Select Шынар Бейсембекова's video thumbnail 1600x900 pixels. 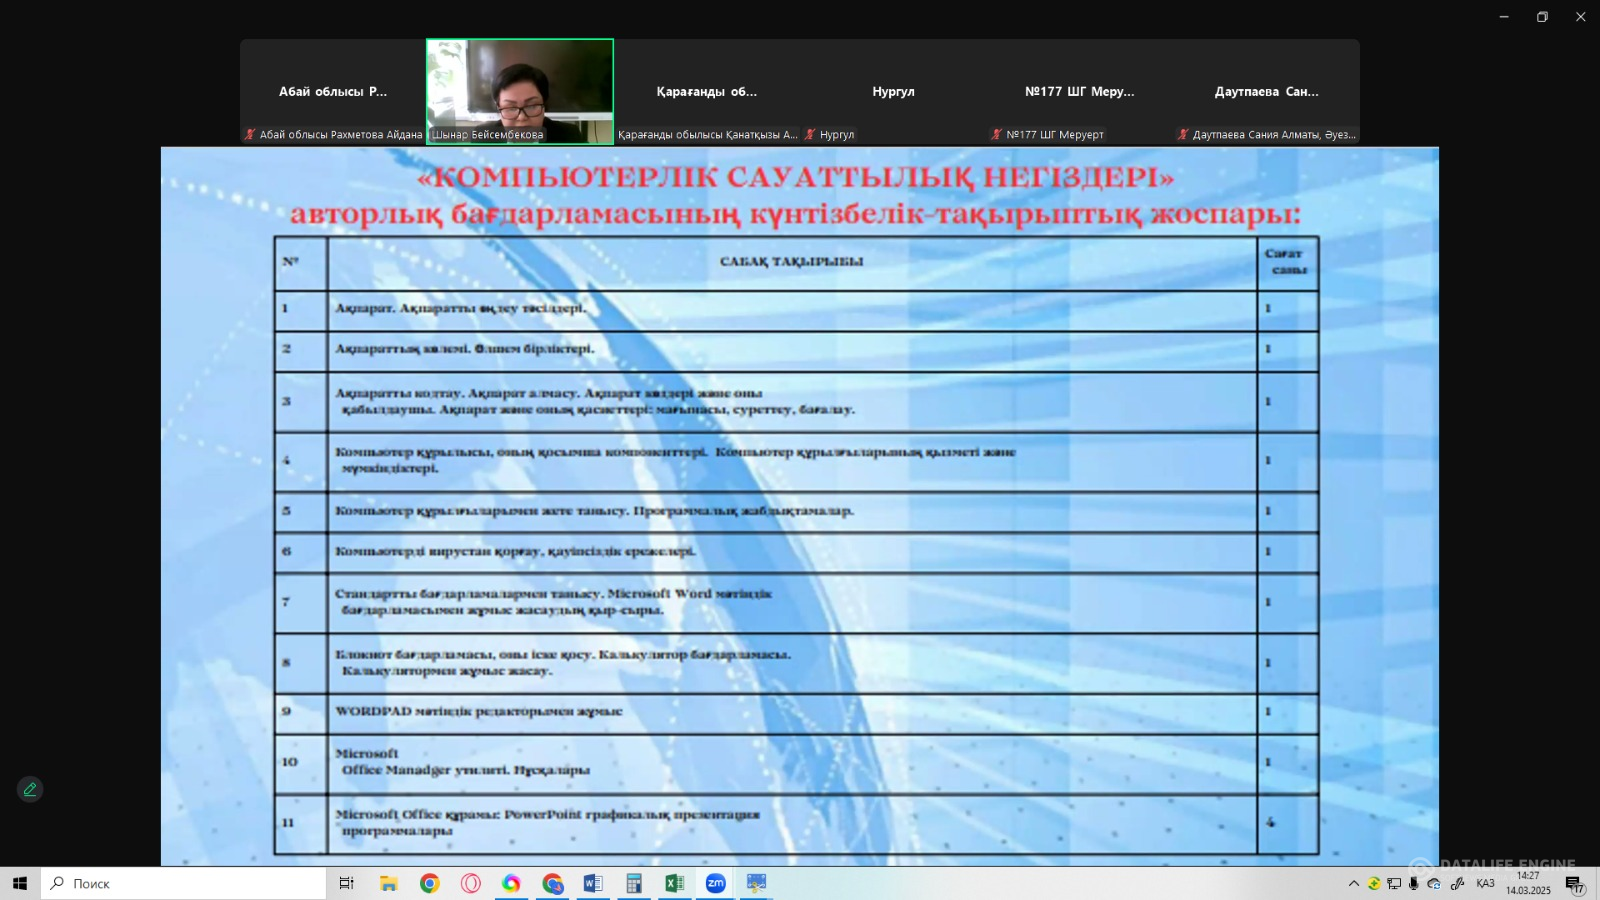(520, 91)
